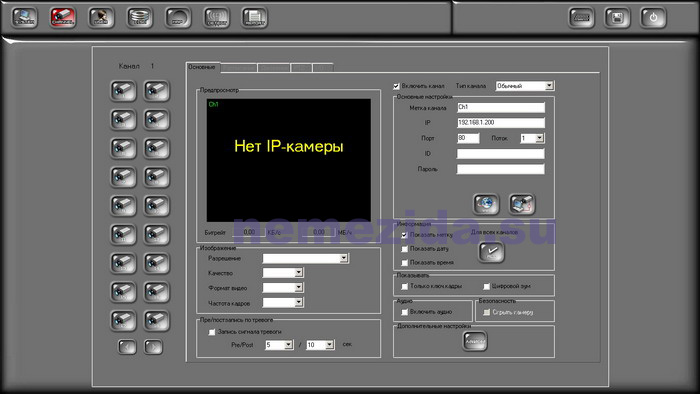Switch to the Основные tab
700x394 pixels.
click(x=202, y=67)
